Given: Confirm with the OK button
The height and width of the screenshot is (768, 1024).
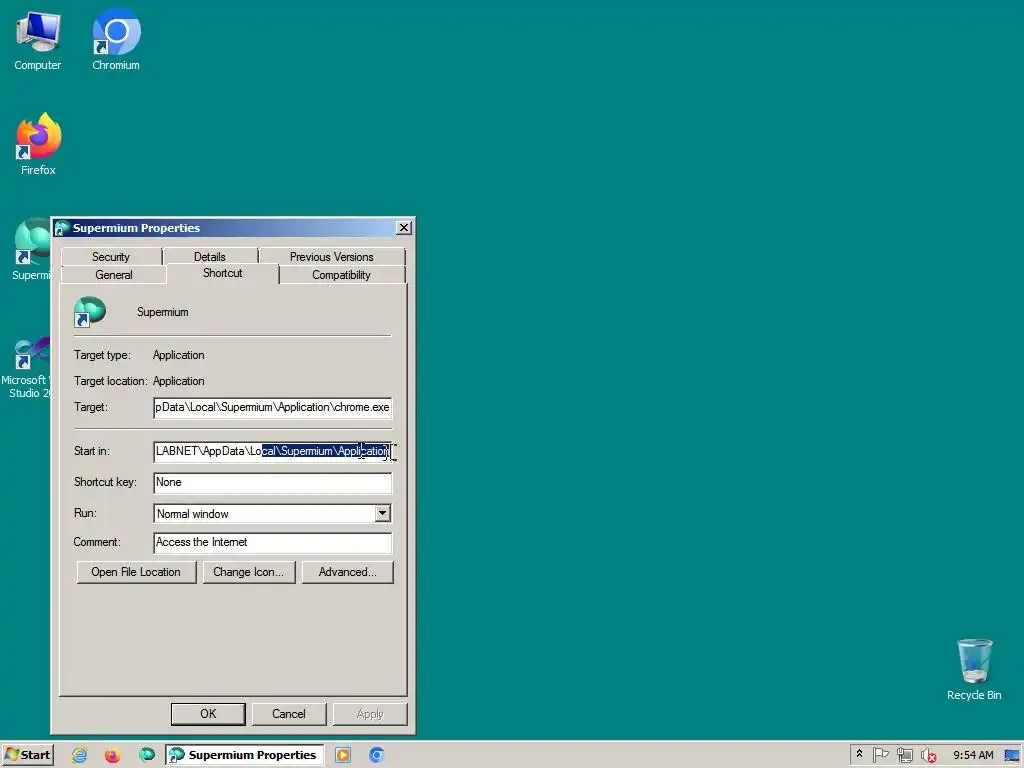Looking at the screenshot, I should 208,714.
